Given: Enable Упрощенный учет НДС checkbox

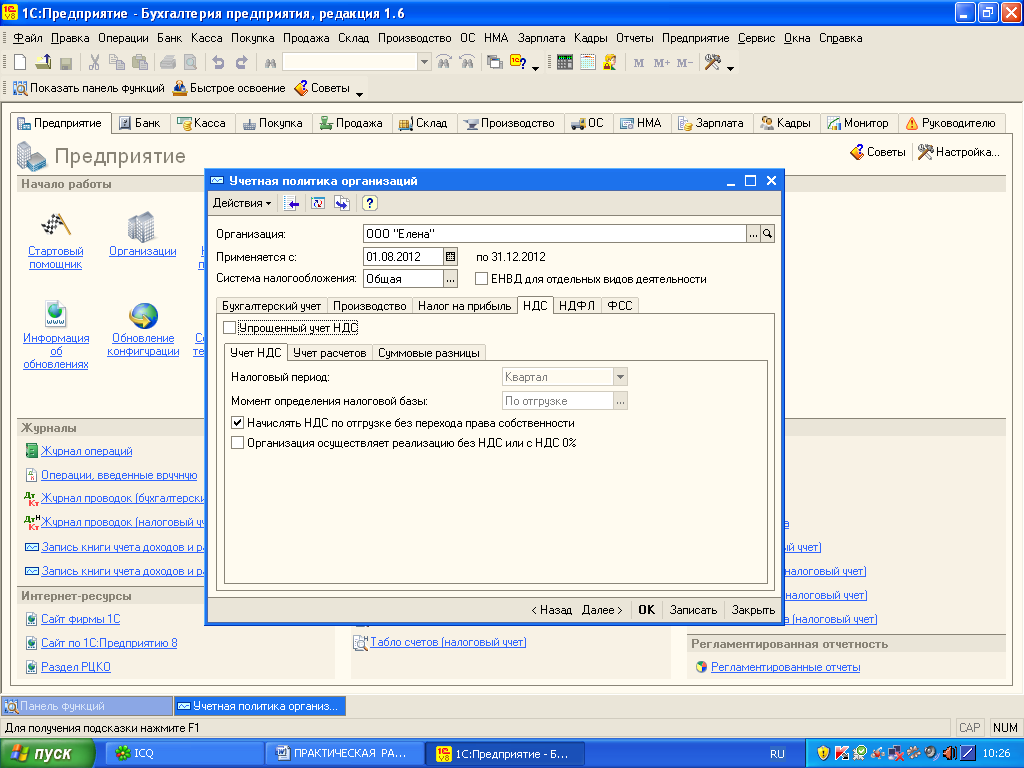Looking at the screenshot, I should tap(229, 328).
